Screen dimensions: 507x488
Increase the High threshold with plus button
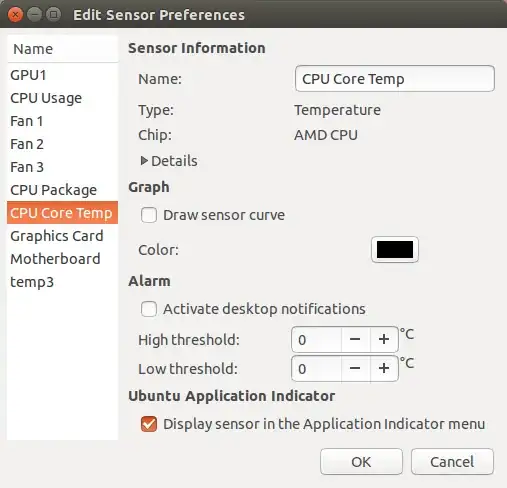384,340
